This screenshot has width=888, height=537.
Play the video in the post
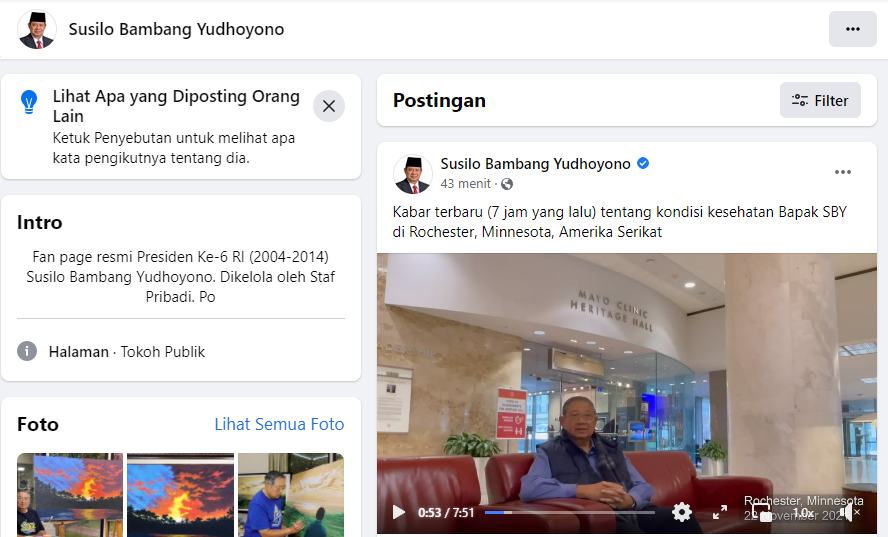point(399,512)
